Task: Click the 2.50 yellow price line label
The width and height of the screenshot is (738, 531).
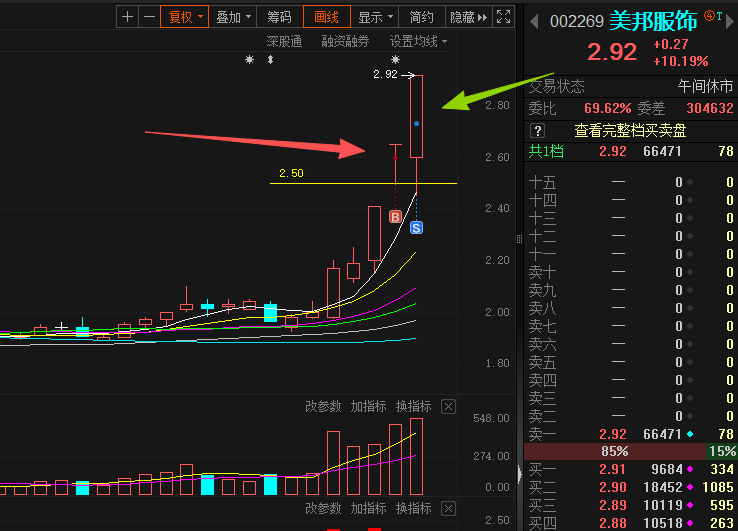Action: [x=291, y=173]
